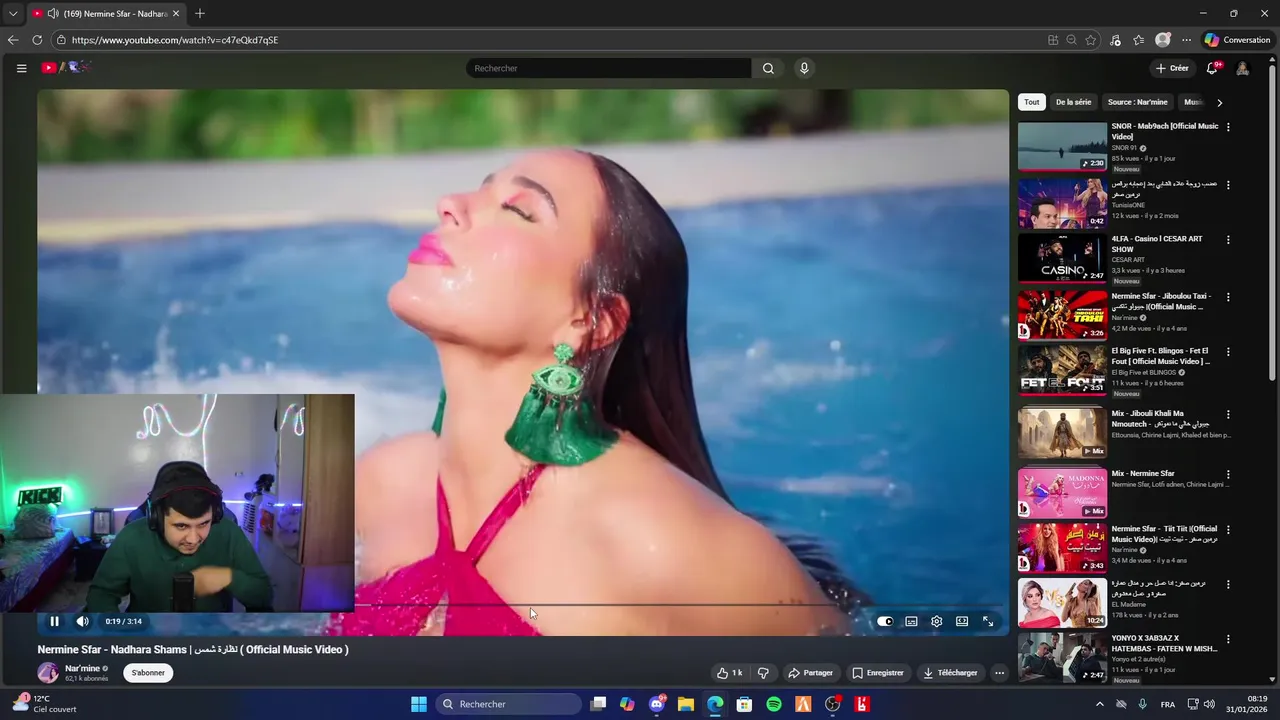Click the Télécharger download button
Screen dimensions: 1280x720
pyautogui.click(x=950, y=673)
